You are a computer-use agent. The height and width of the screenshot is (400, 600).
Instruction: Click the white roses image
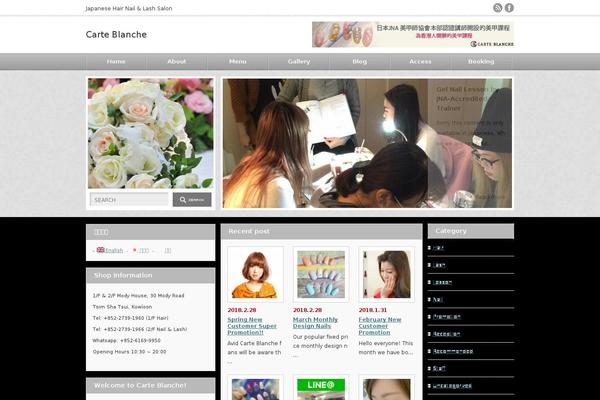click(x=151, y=133)
